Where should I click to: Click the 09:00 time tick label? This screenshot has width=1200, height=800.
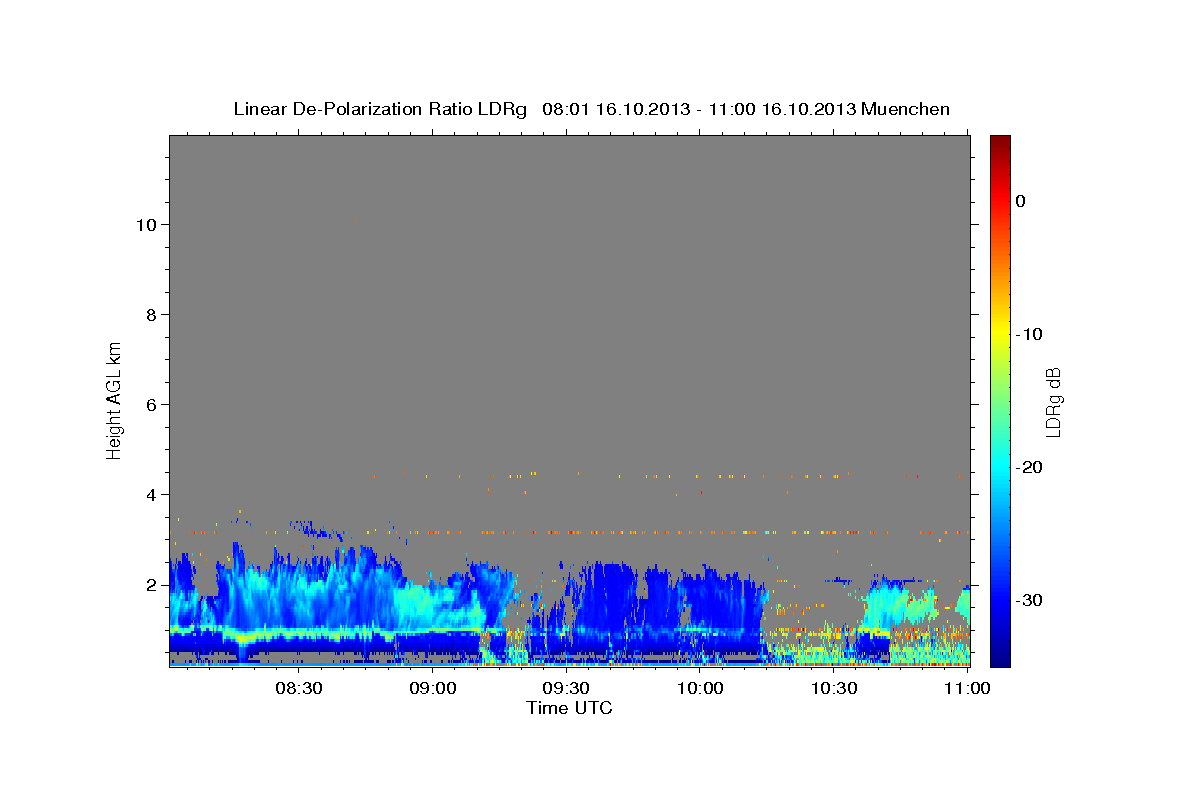(433, 688)
